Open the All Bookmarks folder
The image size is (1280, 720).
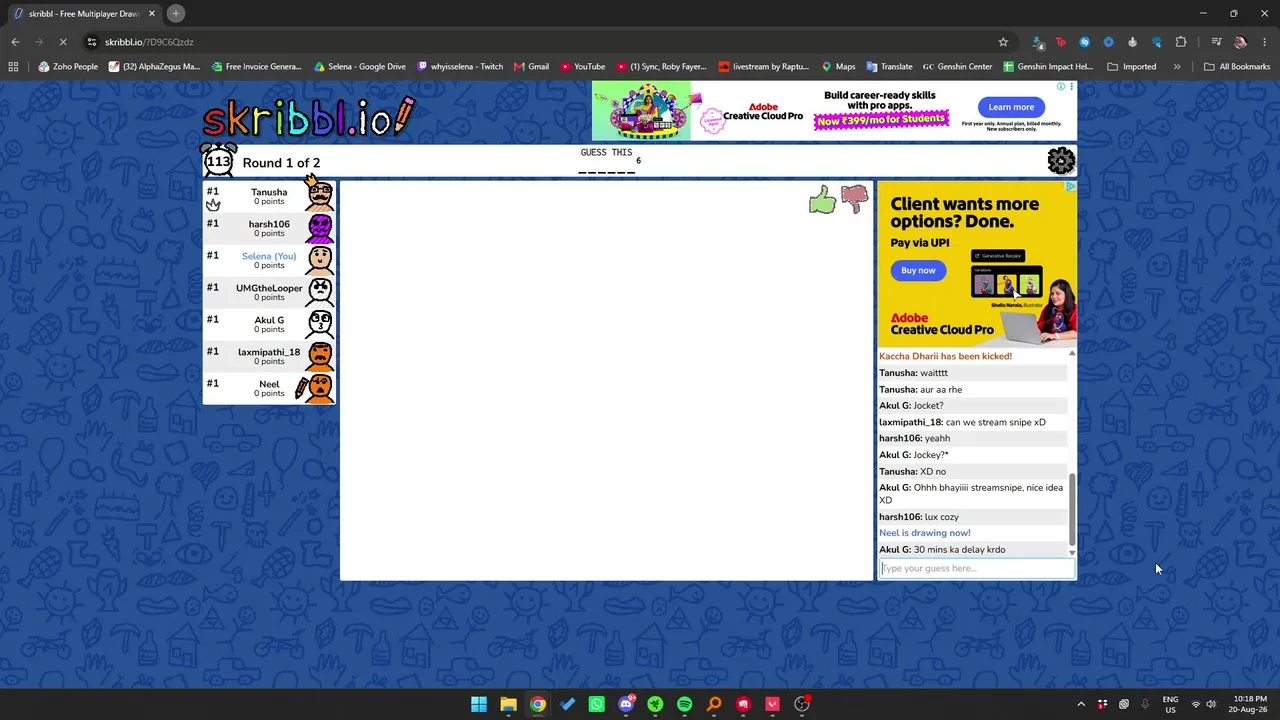pos(1237,67)
